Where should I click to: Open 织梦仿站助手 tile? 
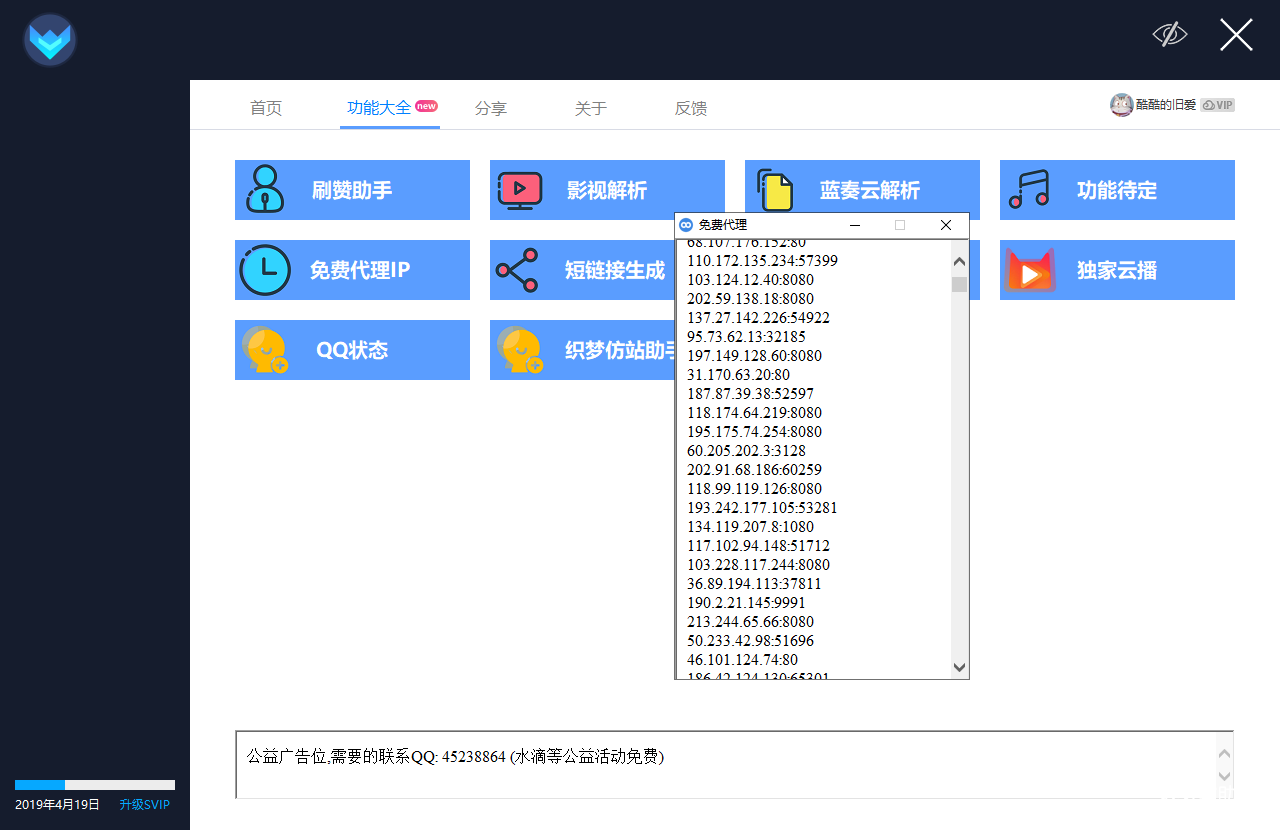tap(582, 350)
